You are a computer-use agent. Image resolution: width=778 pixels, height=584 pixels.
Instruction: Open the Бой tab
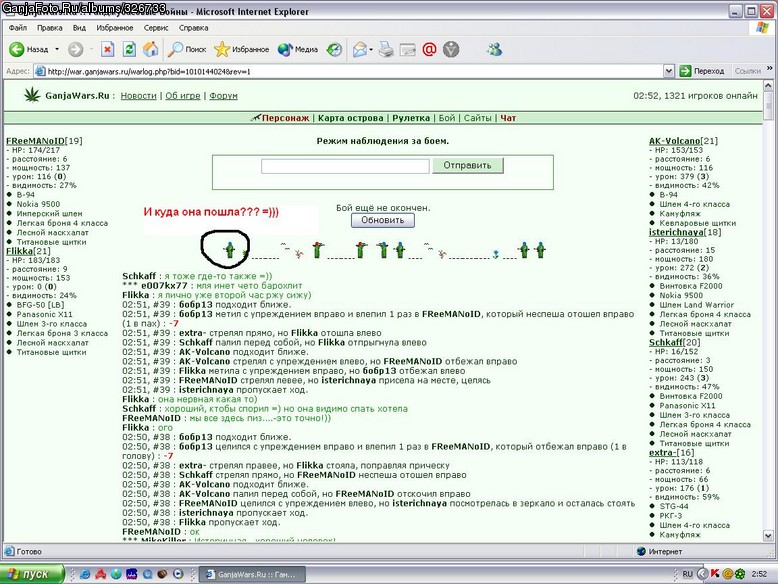coord(447,118)
